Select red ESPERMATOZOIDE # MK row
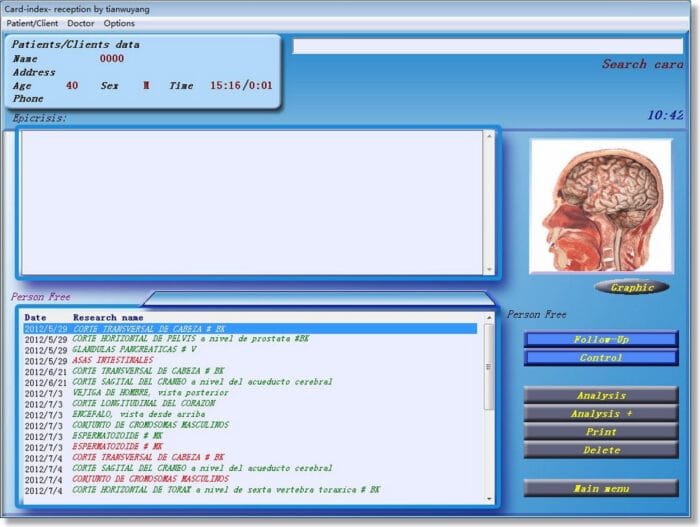700x527 pixels. [250, 447]
